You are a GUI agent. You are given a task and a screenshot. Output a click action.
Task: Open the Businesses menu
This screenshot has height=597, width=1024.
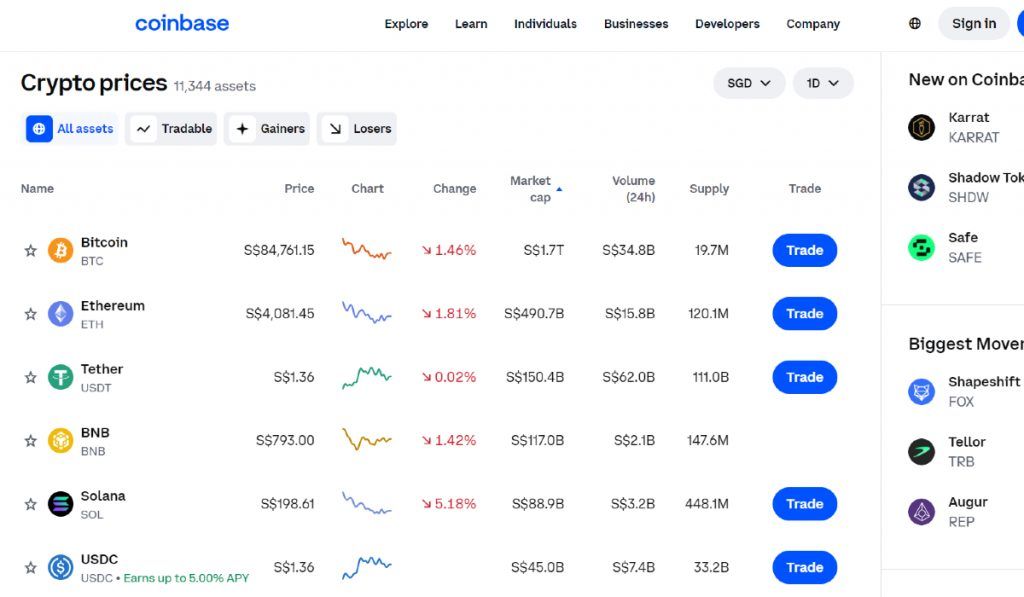[x=636, y=24]
